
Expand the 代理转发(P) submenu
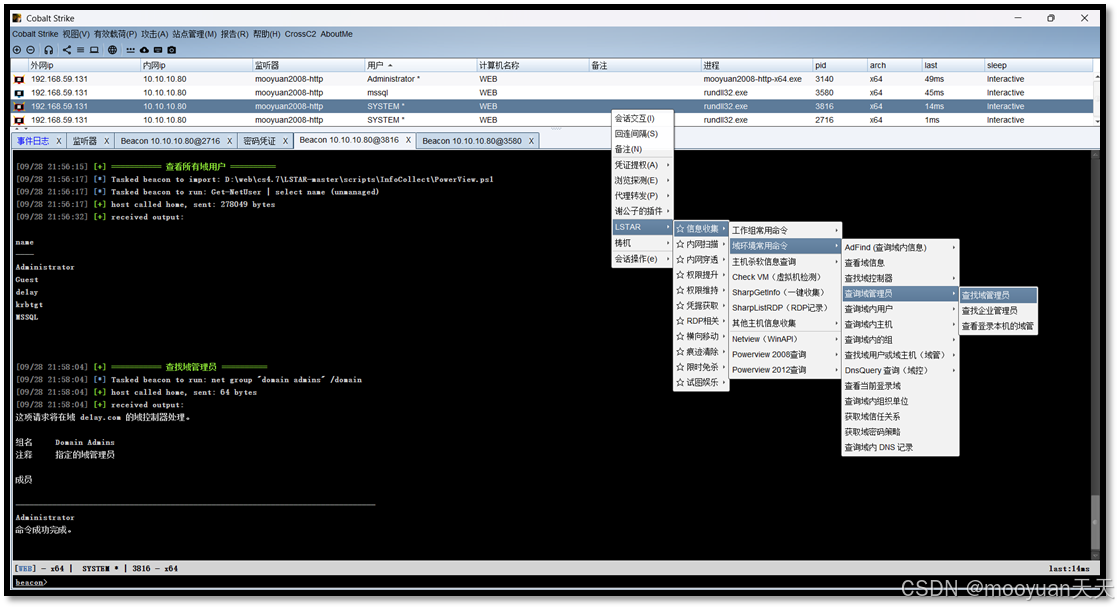click(642, 196)
